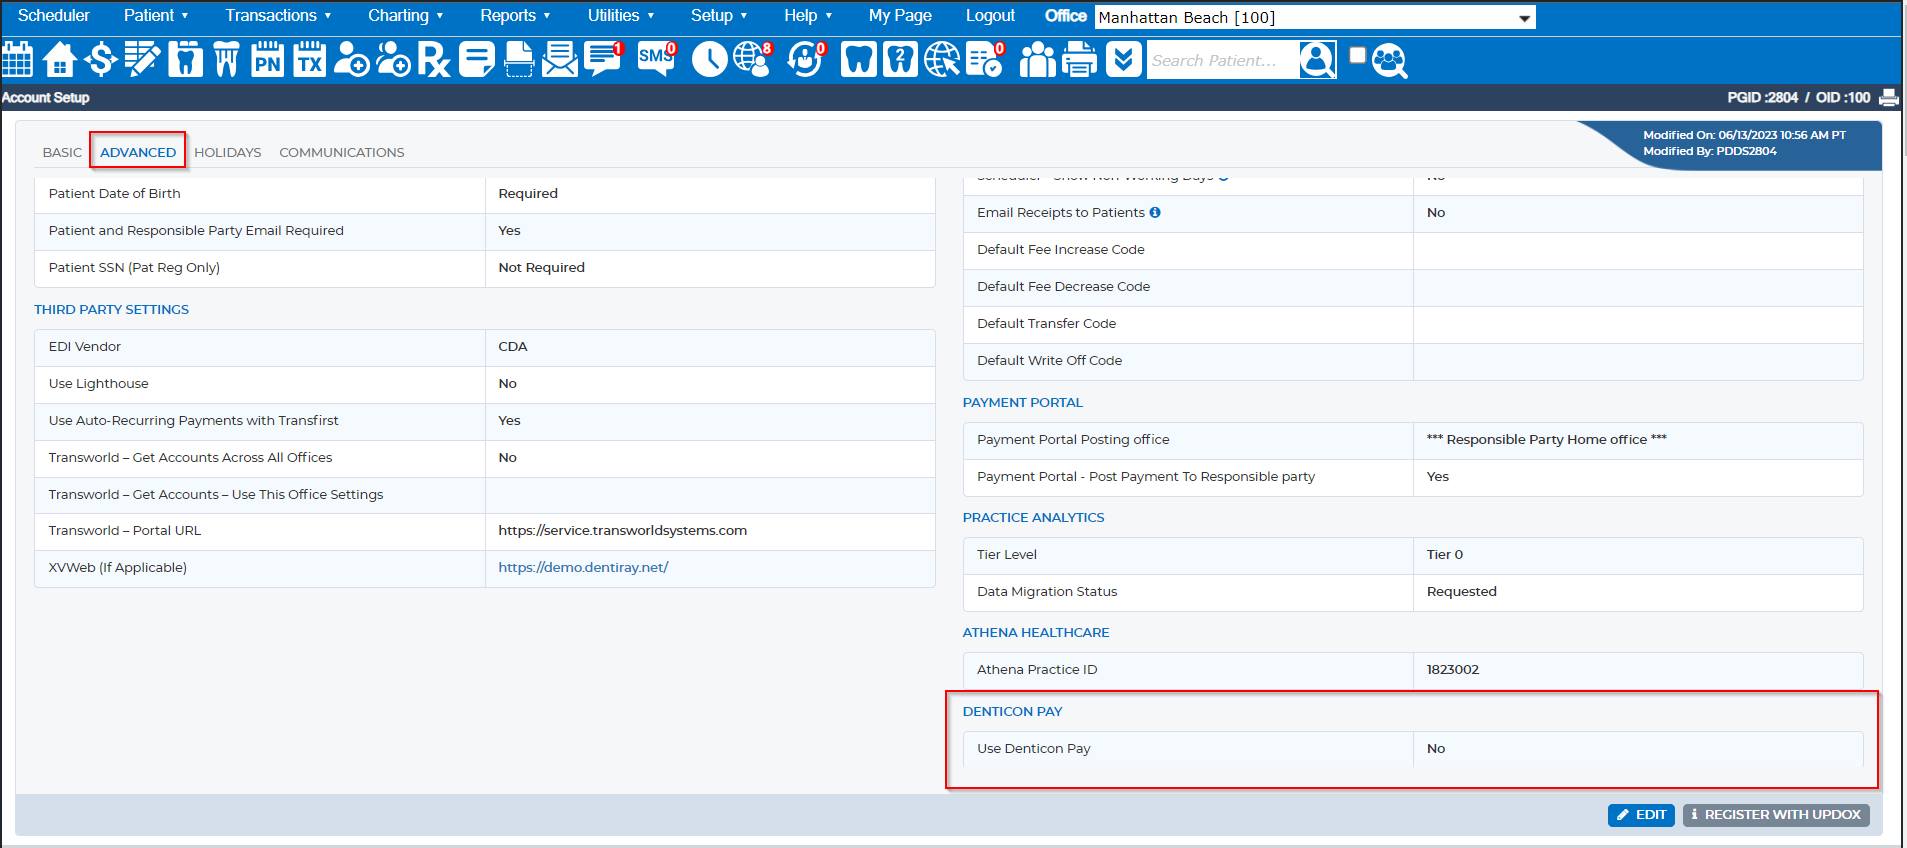Click Logout in the menu bar
This screenshot has width=1907, height=848.
coord(990,16)
